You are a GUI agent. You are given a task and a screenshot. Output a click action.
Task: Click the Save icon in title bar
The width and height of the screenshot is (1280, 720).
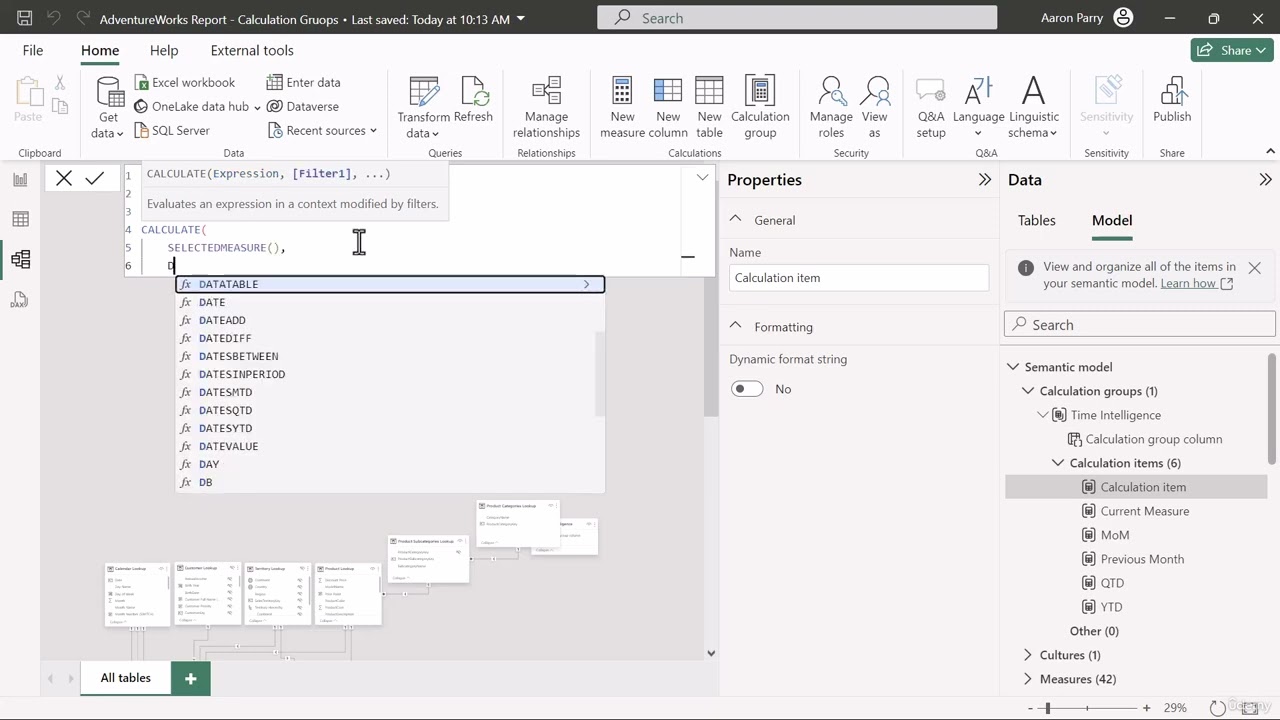(x=25, y=18)
